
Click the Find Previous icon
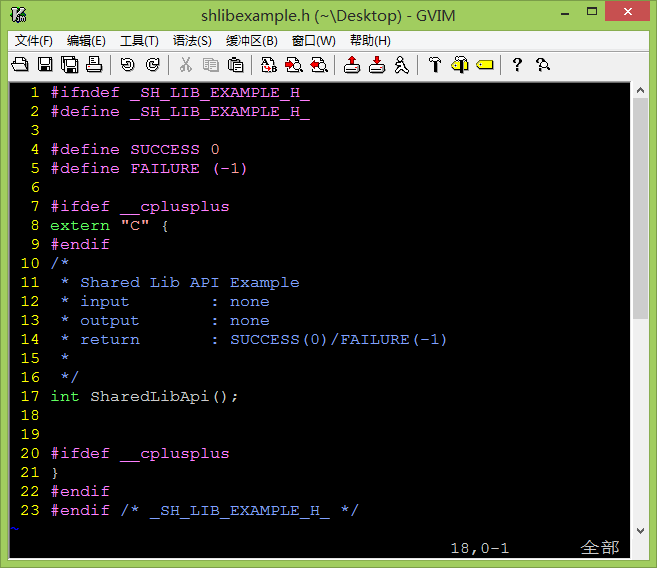tap(319, 65)
